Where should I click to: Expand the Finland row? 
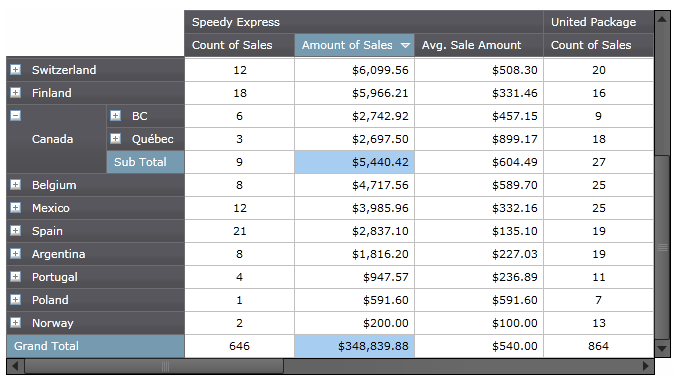[x=15, y=93]
